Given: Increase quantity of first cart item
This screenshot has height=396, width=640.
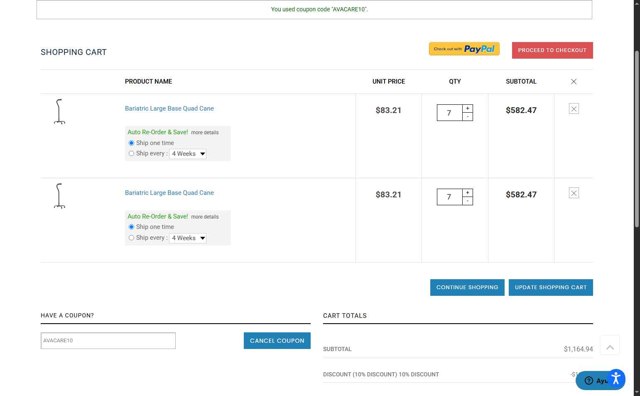Looking at the screenshot, I should click(x=467, y=109).
